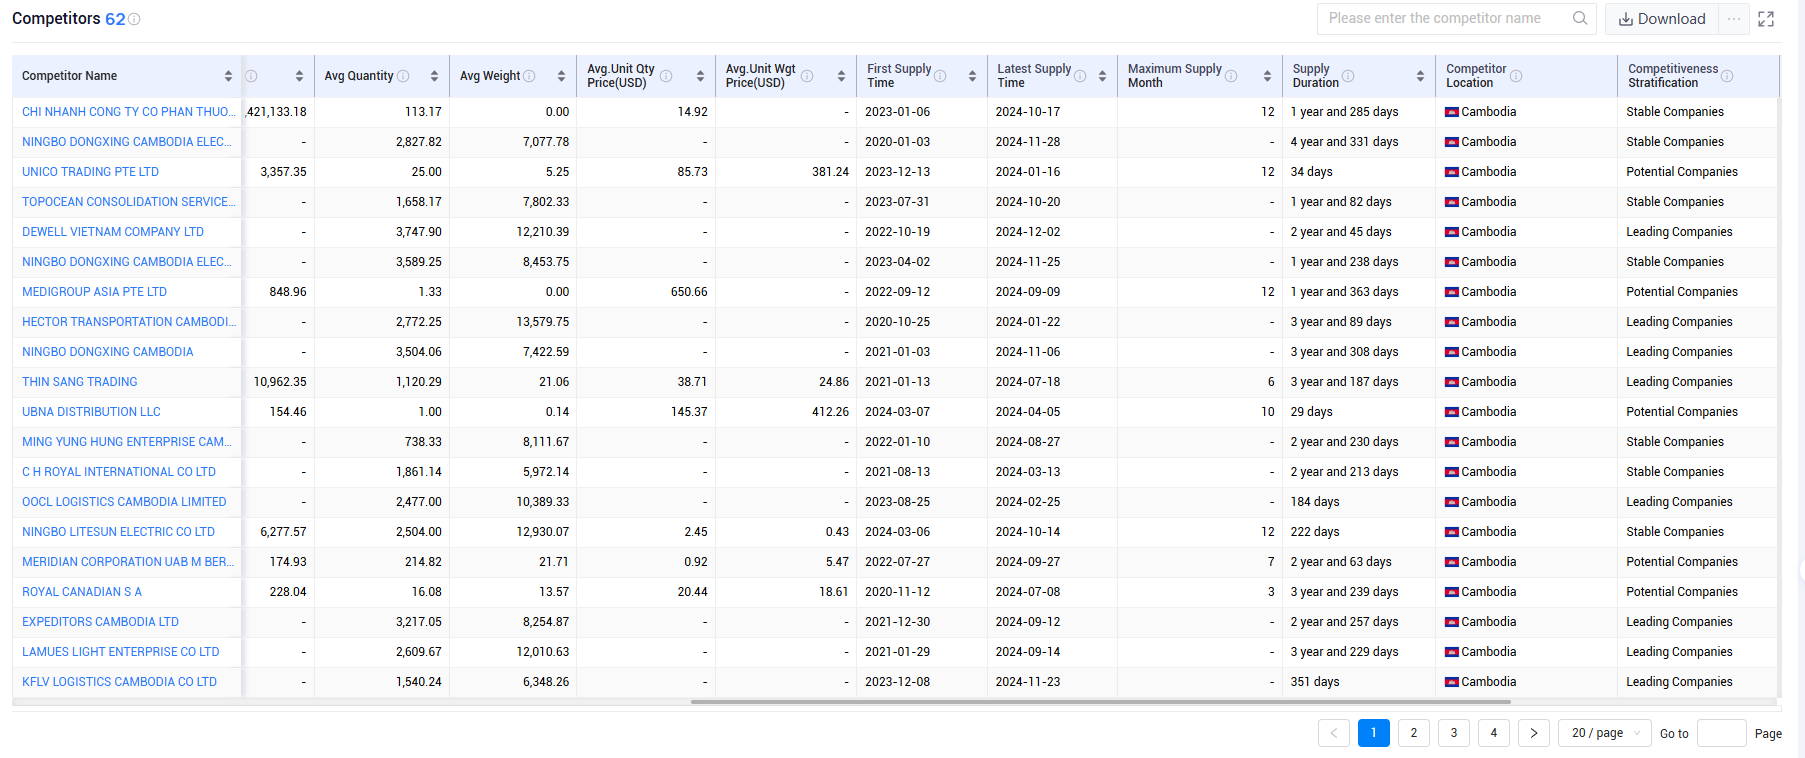Go to page 4
The height and width of the screenshot is (758, 1805).
(1494, 733)
